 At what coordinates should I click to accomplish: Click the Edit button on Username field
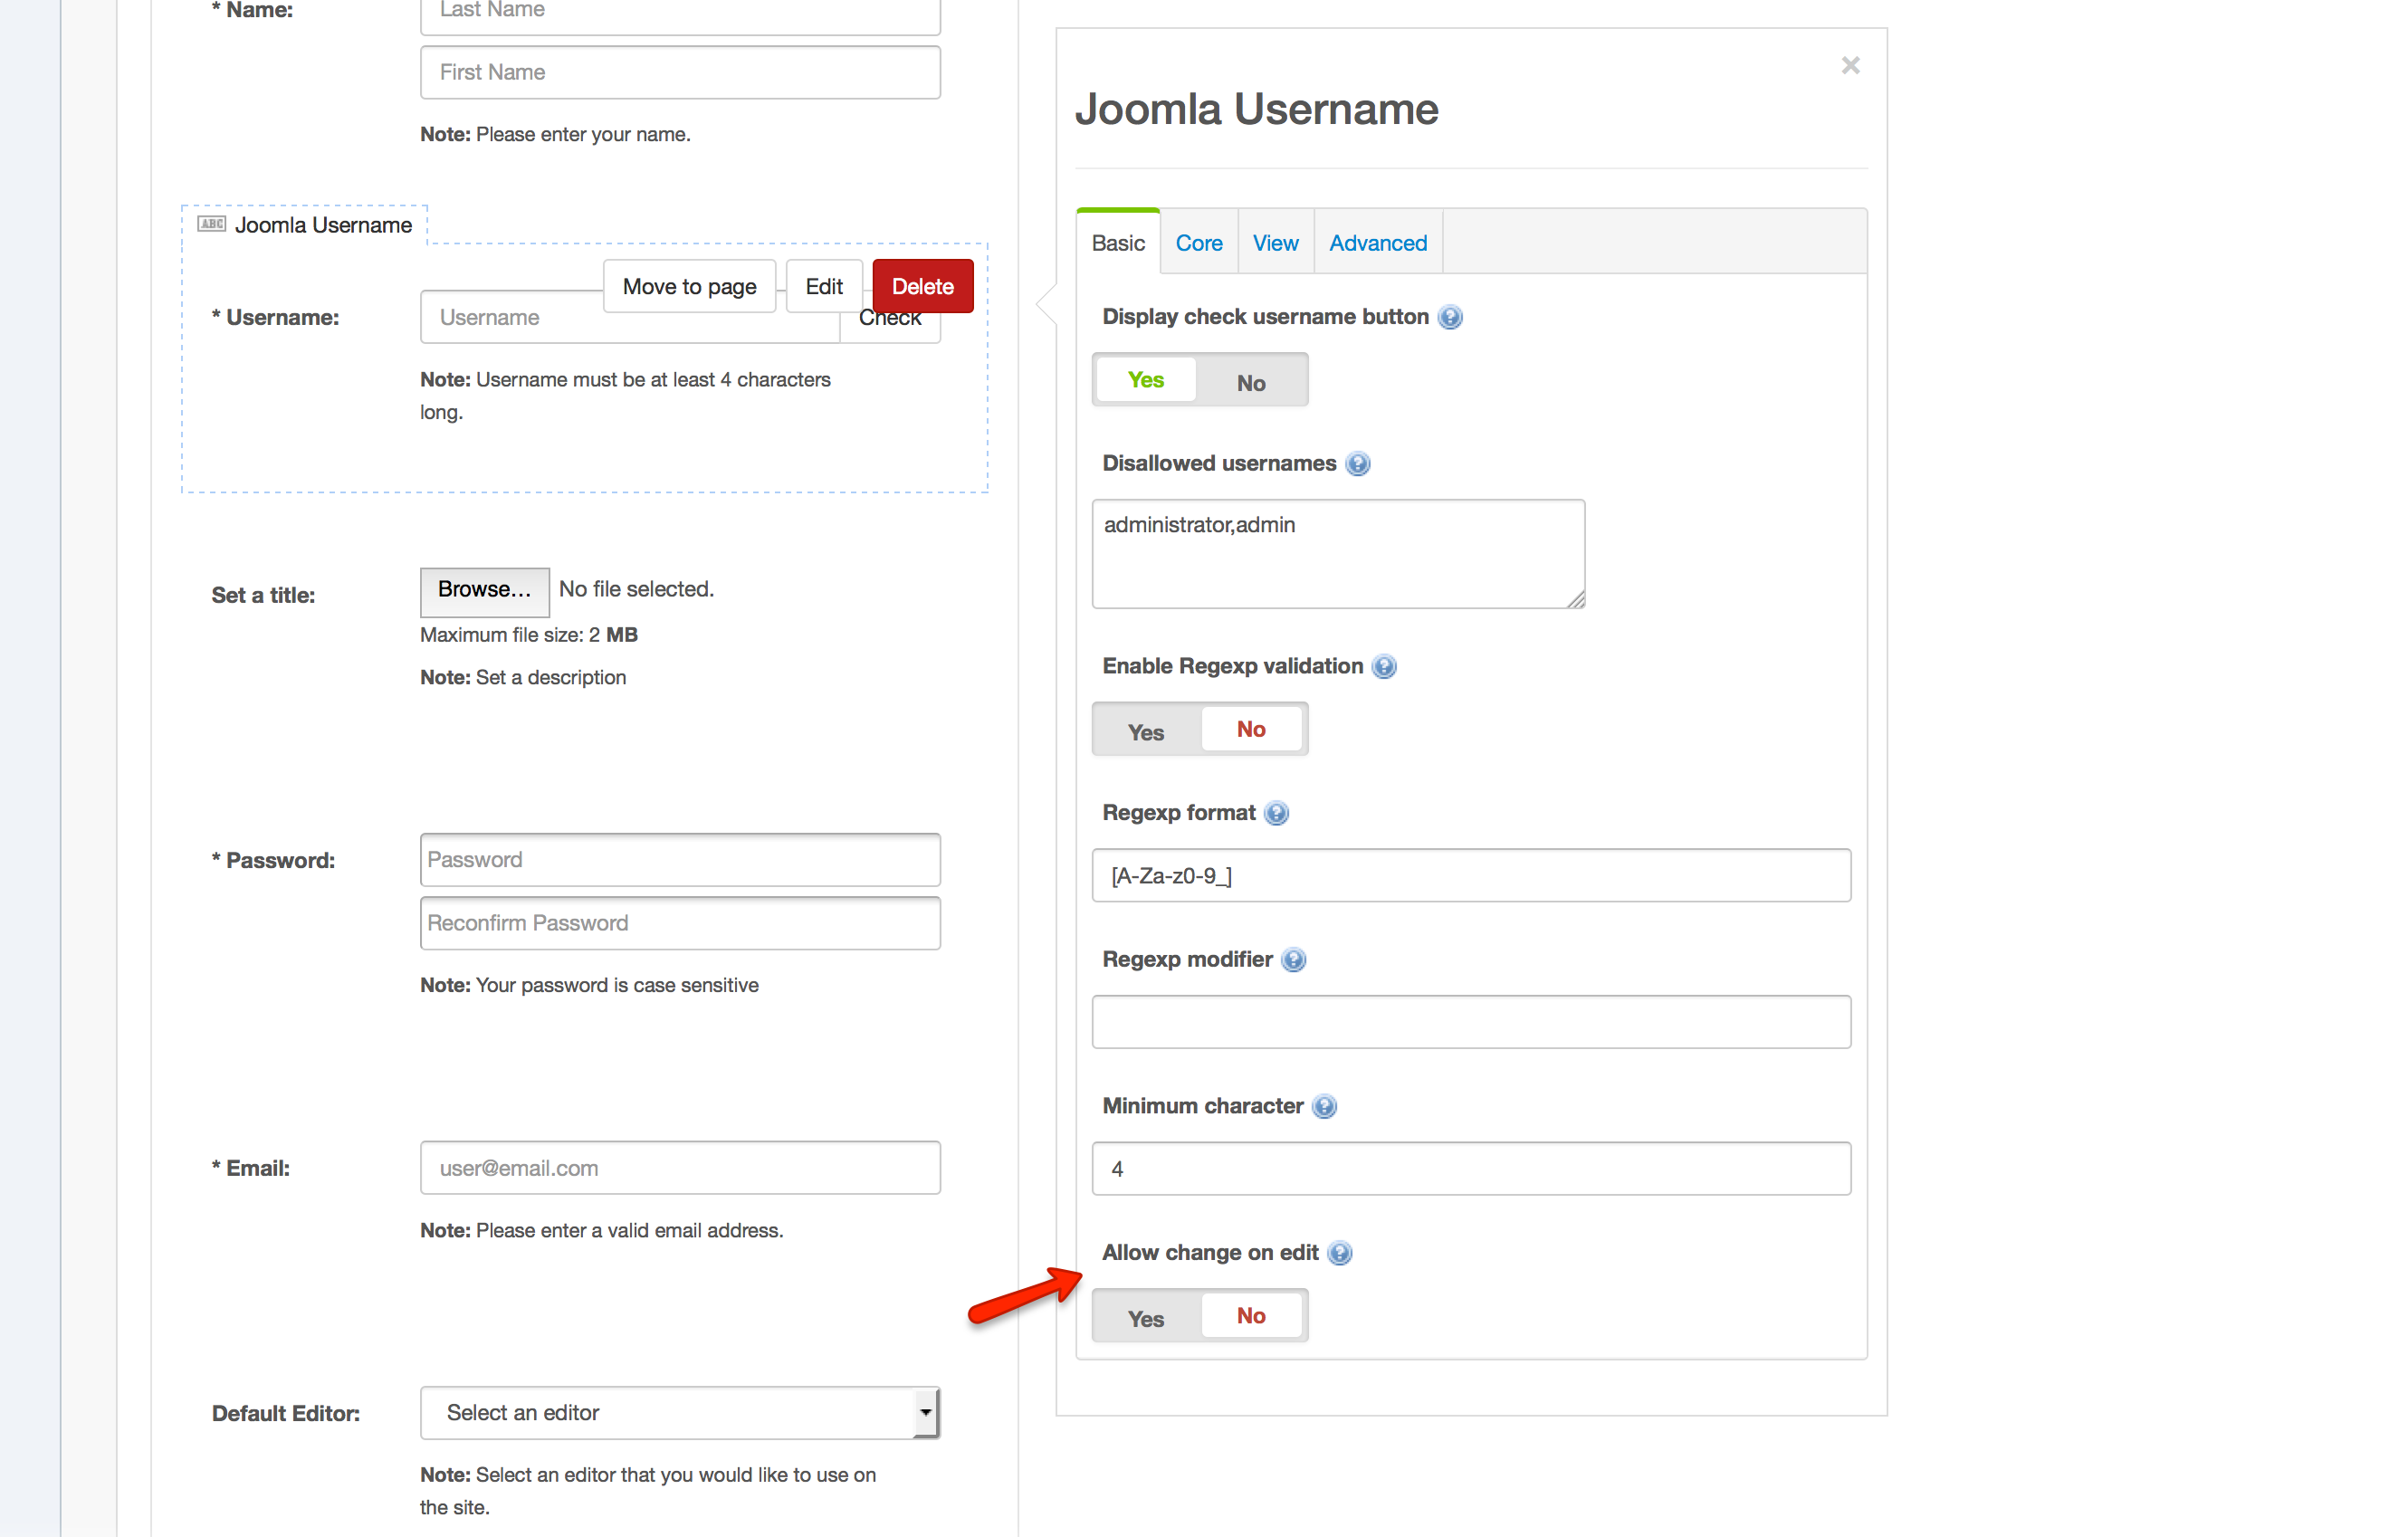824,286
